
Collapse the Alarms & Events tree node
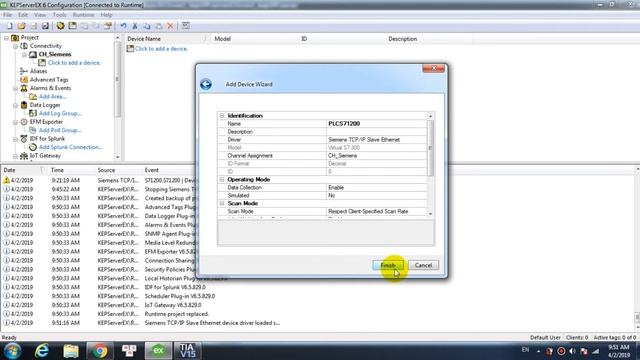pyautogui.click(x=16, y=88)
